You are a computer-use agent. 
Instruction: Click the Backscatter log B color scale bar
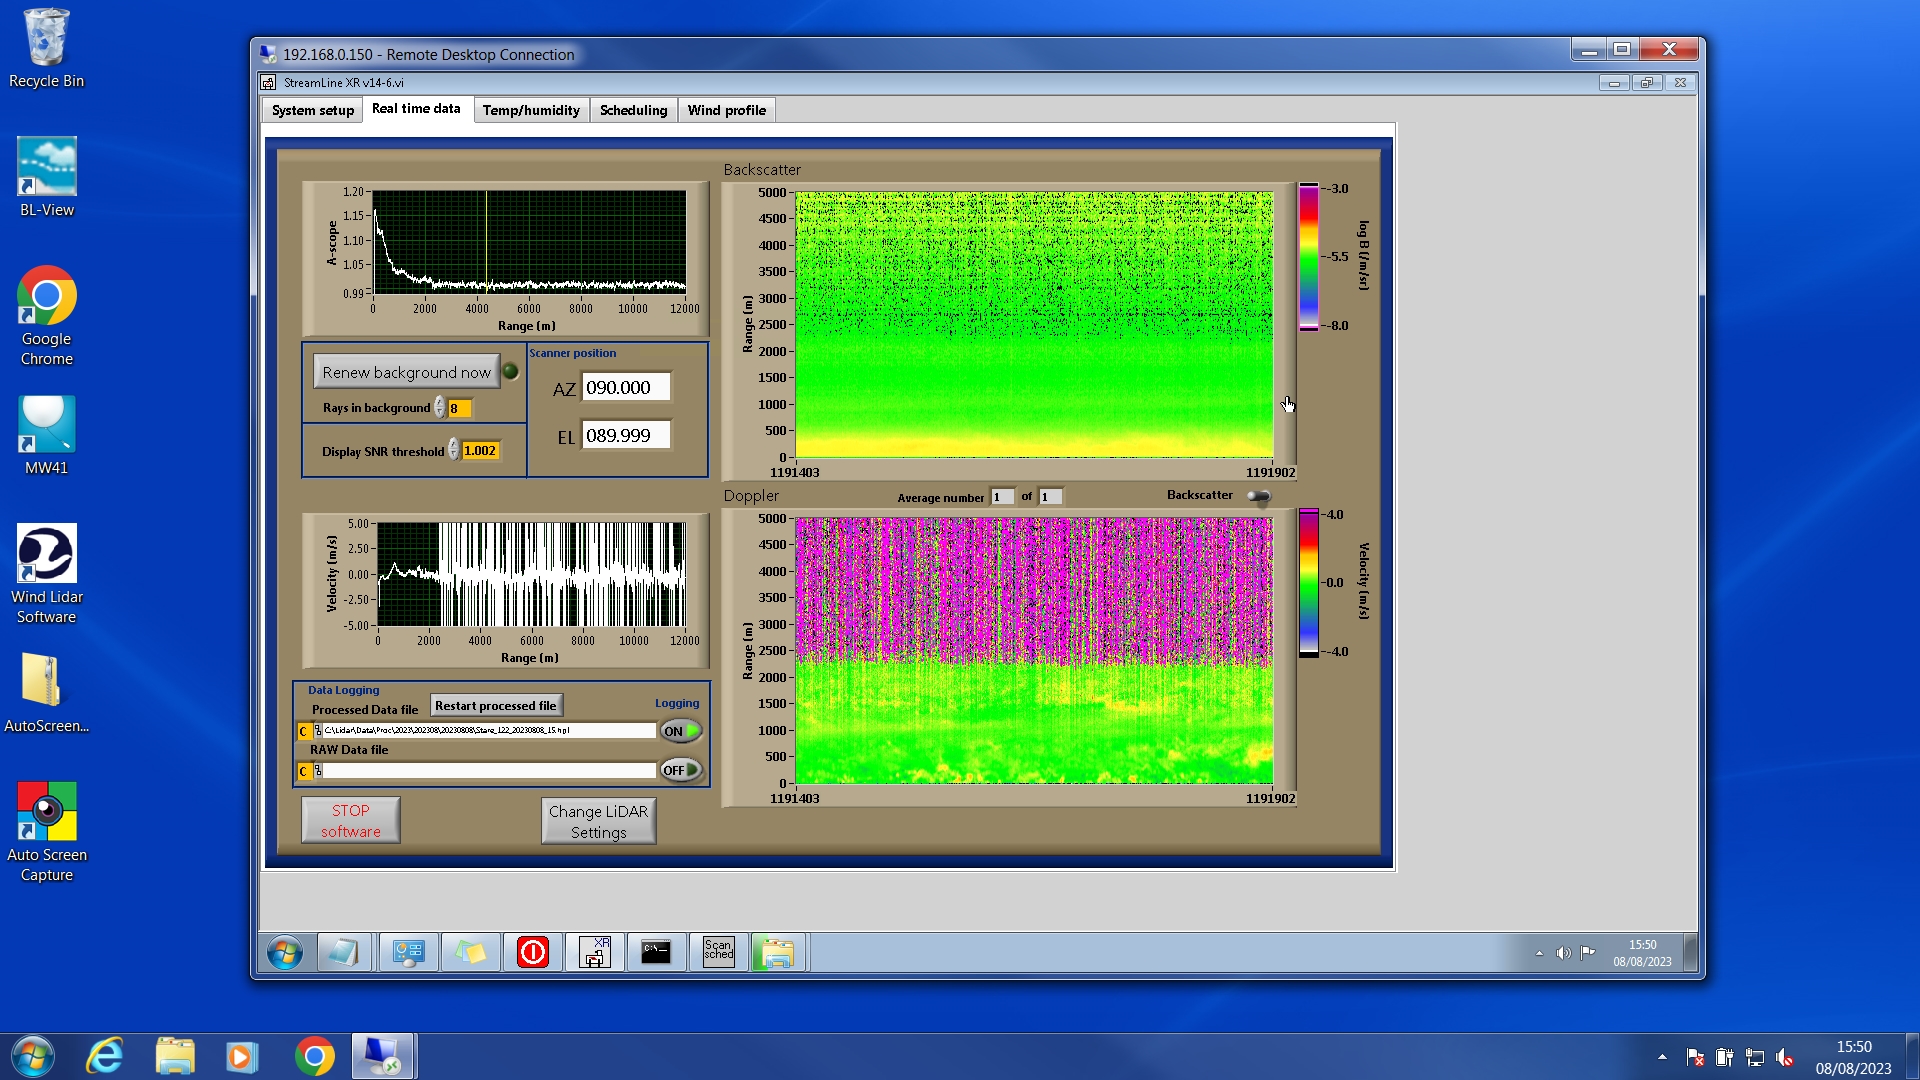1308,257
